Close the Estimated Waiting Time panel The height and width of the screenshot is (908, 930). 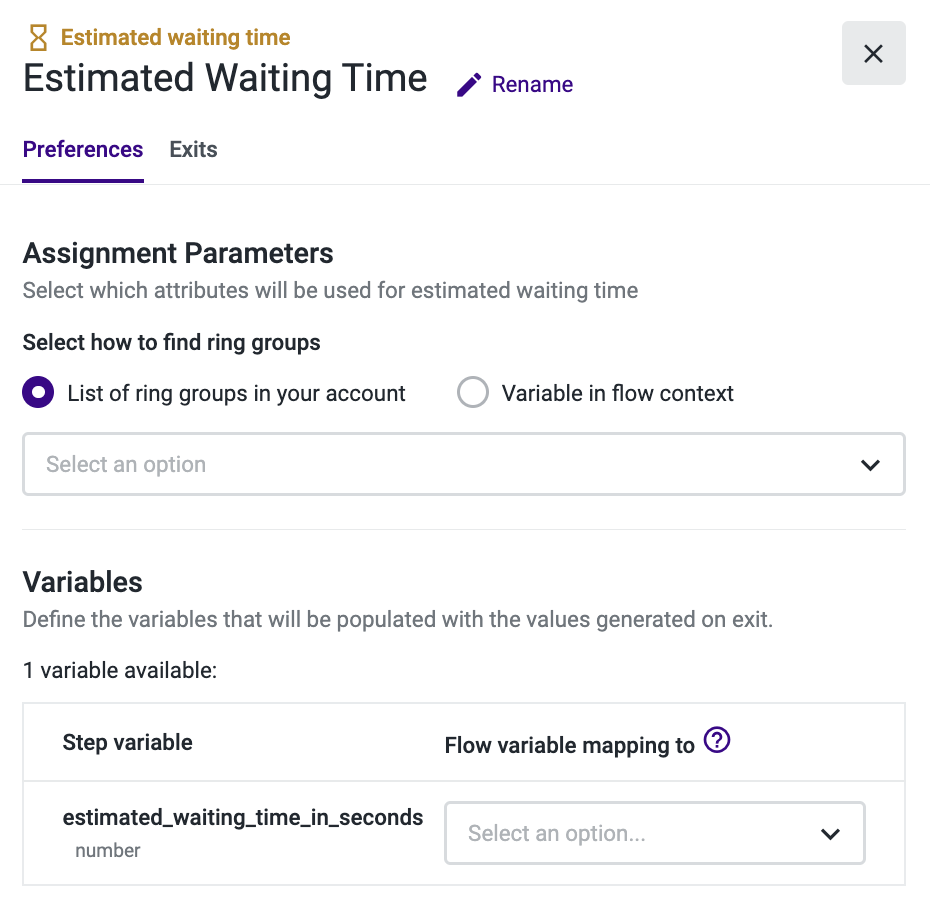click(x=873, y=53)
